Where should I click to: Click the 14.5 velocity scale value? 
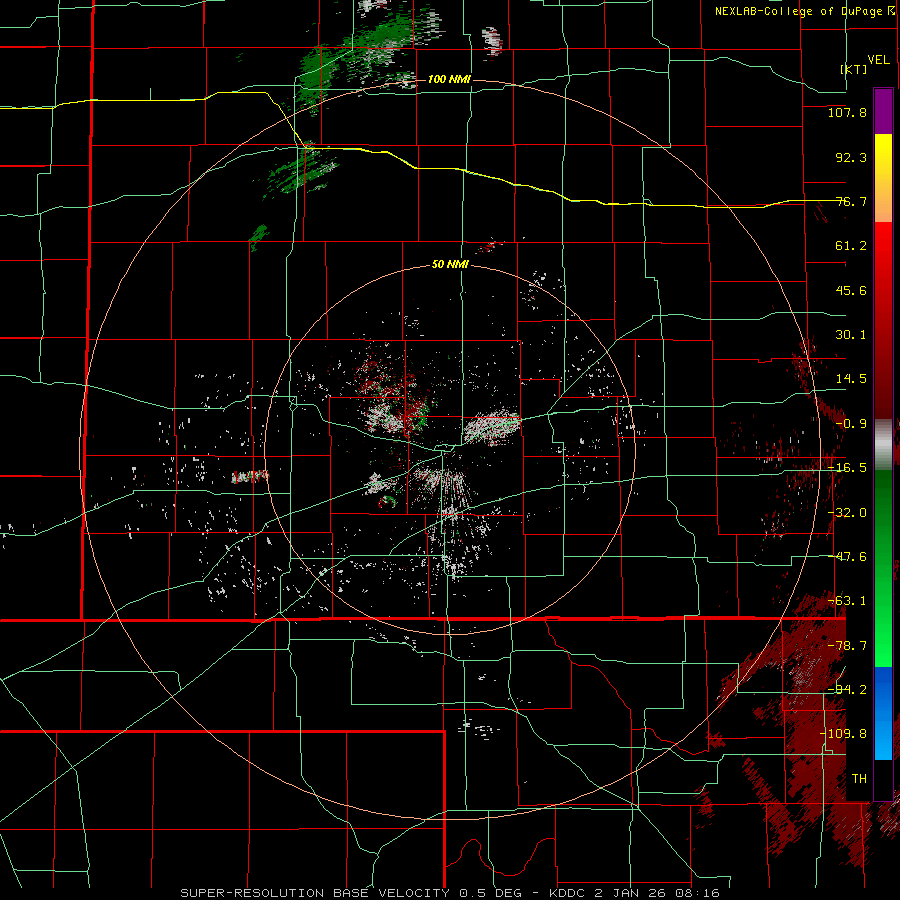click(x=851, y=379)
